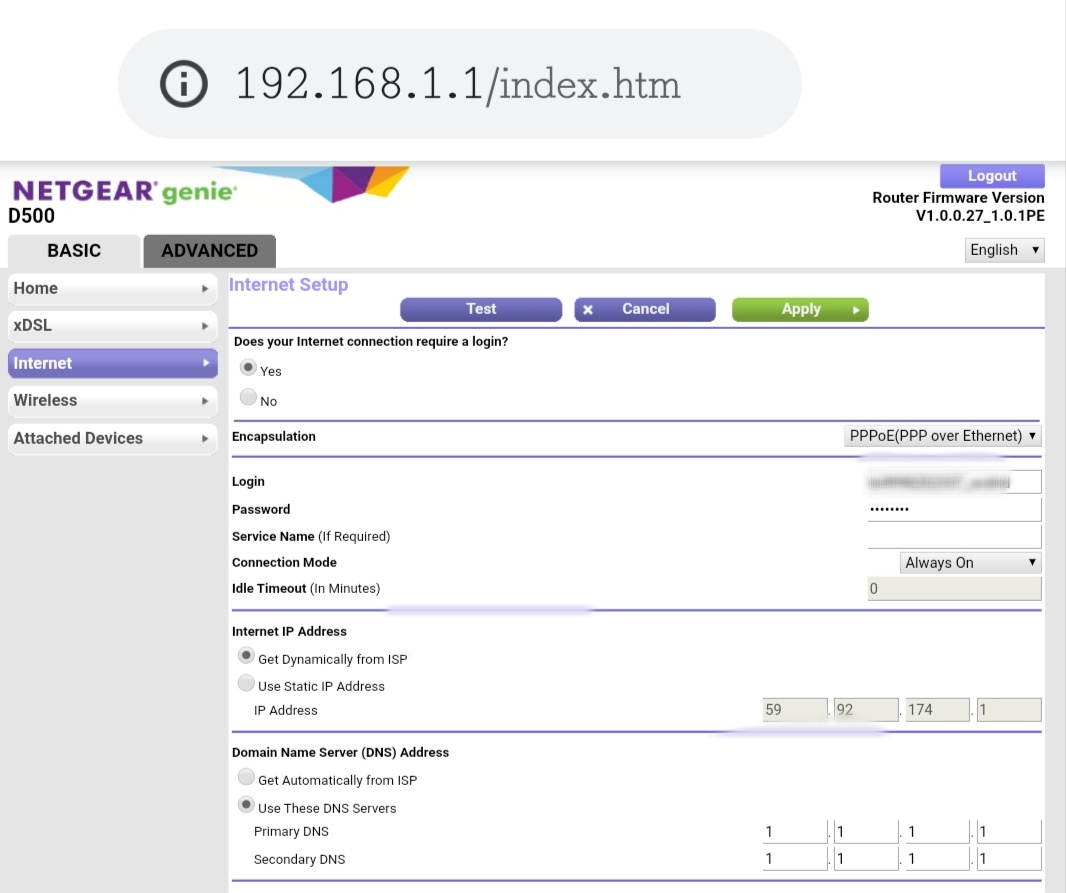Expand the Home sidebar arrow
This screenshot has width=1066, height=893.
point(207,289)
